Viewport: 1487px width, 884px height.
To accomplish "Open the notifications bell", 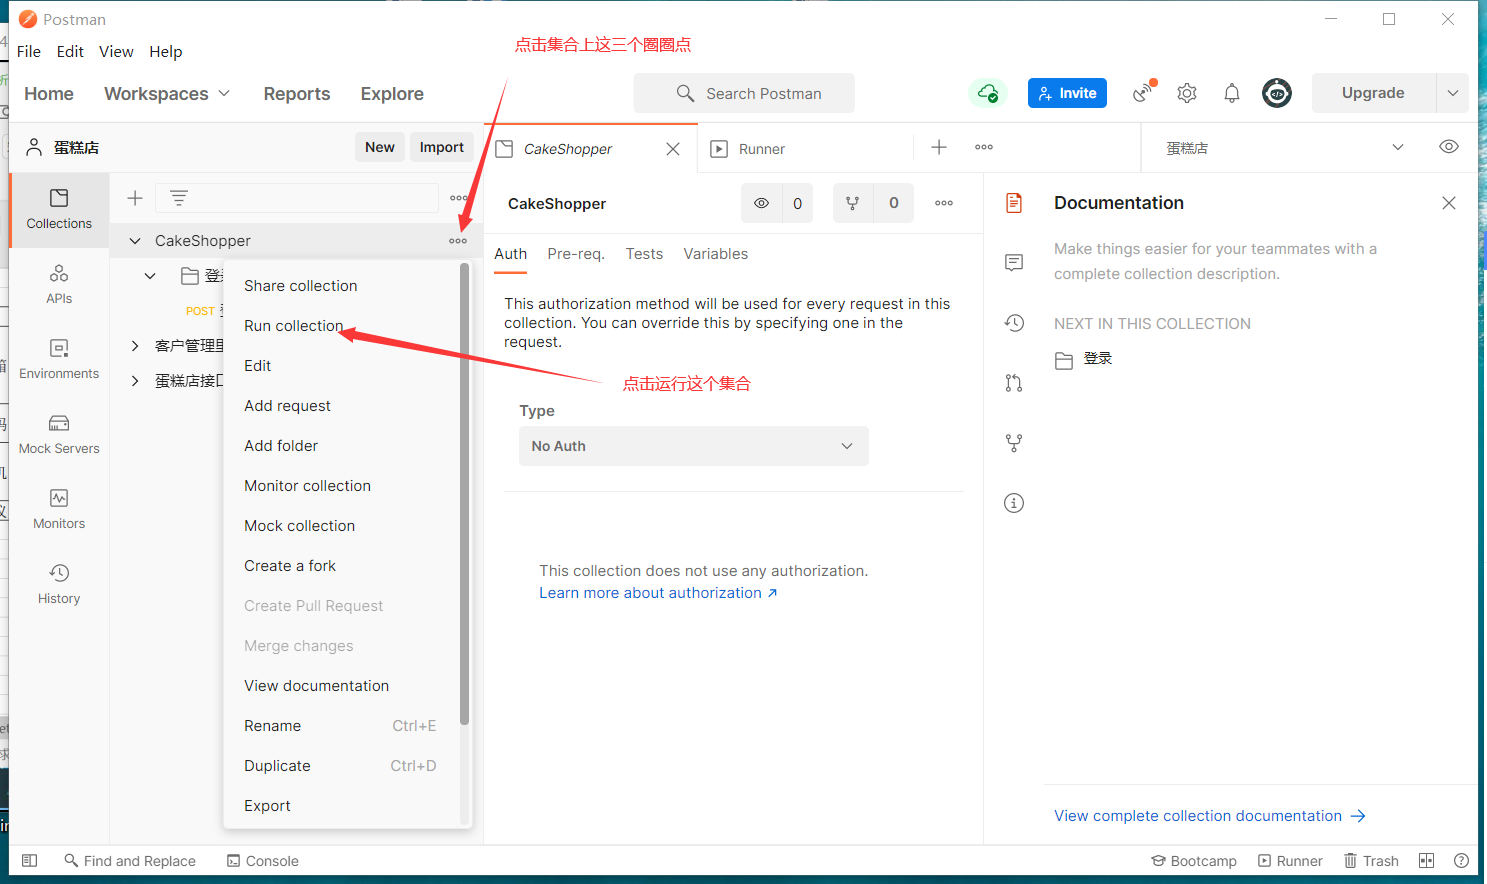I will (1232, 93).
